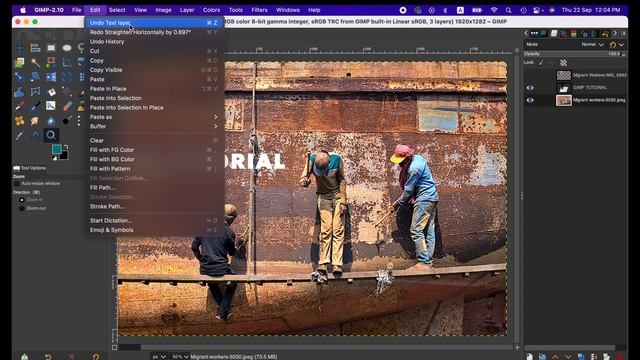Reset tool options to defaults
The image size is (640, 360).
tap(96, 357)
